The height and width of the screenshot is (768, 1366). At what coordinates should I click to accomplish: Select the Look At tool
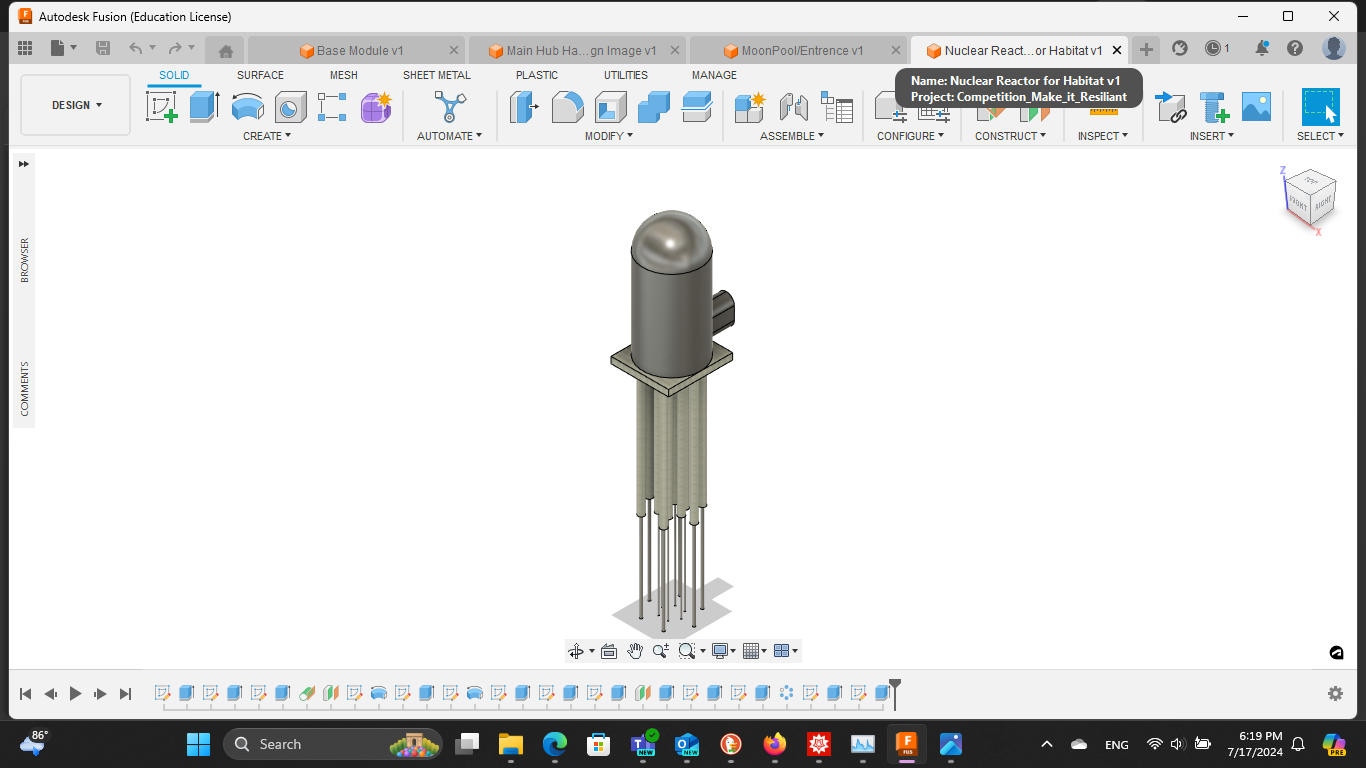(609, 651)
